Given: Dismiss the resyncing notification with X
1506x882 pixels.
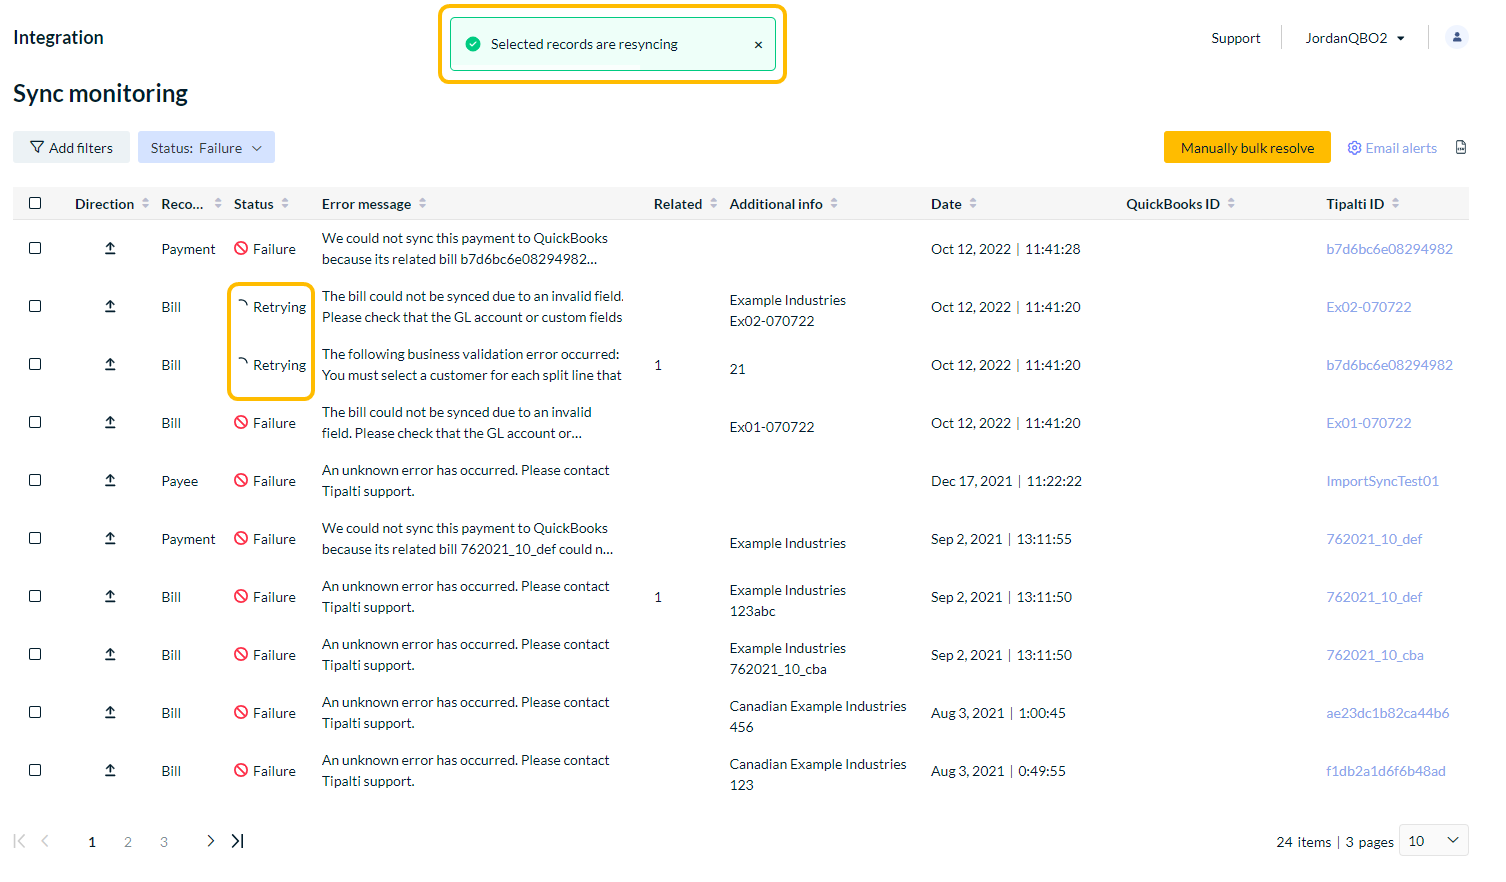Looking at the screenshot, I should tap(758, 45).
